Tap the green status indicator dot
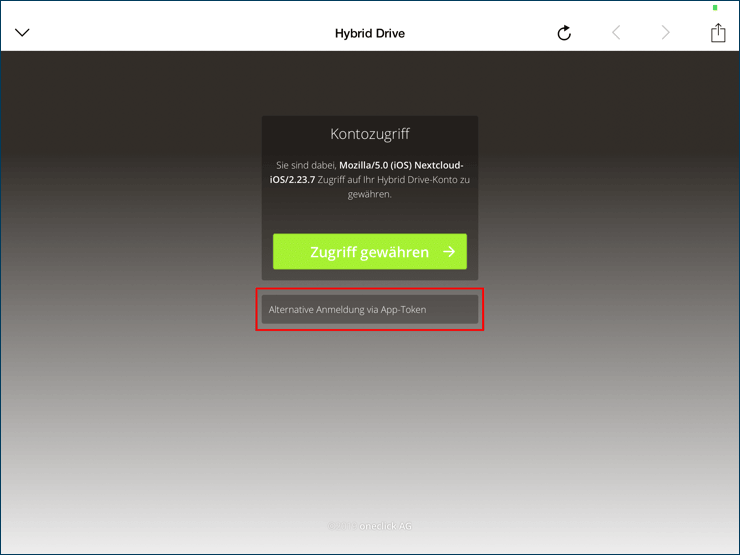Image resolution: width=740 pixels, height=555 pixels. (715, 8)
